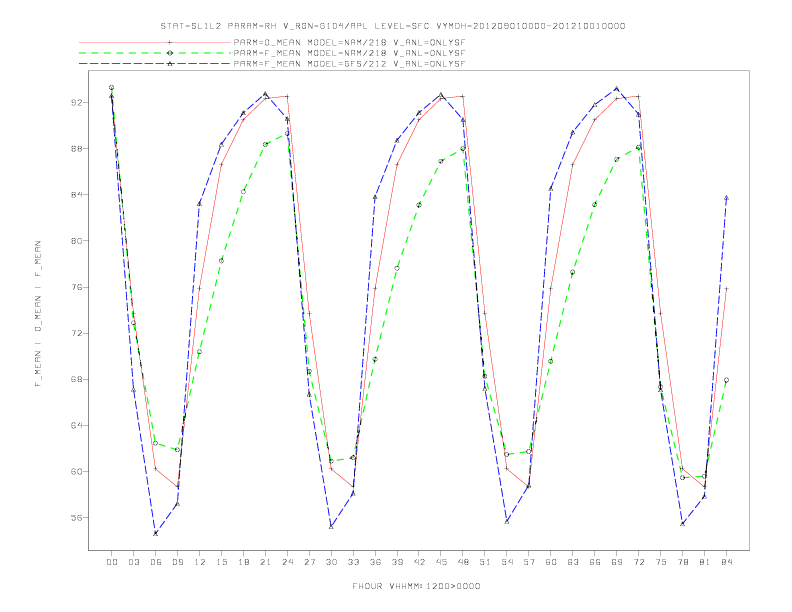The image size is (792, 612).
Task: Click the y-axis tick label 56
Action: coord(77,518)
